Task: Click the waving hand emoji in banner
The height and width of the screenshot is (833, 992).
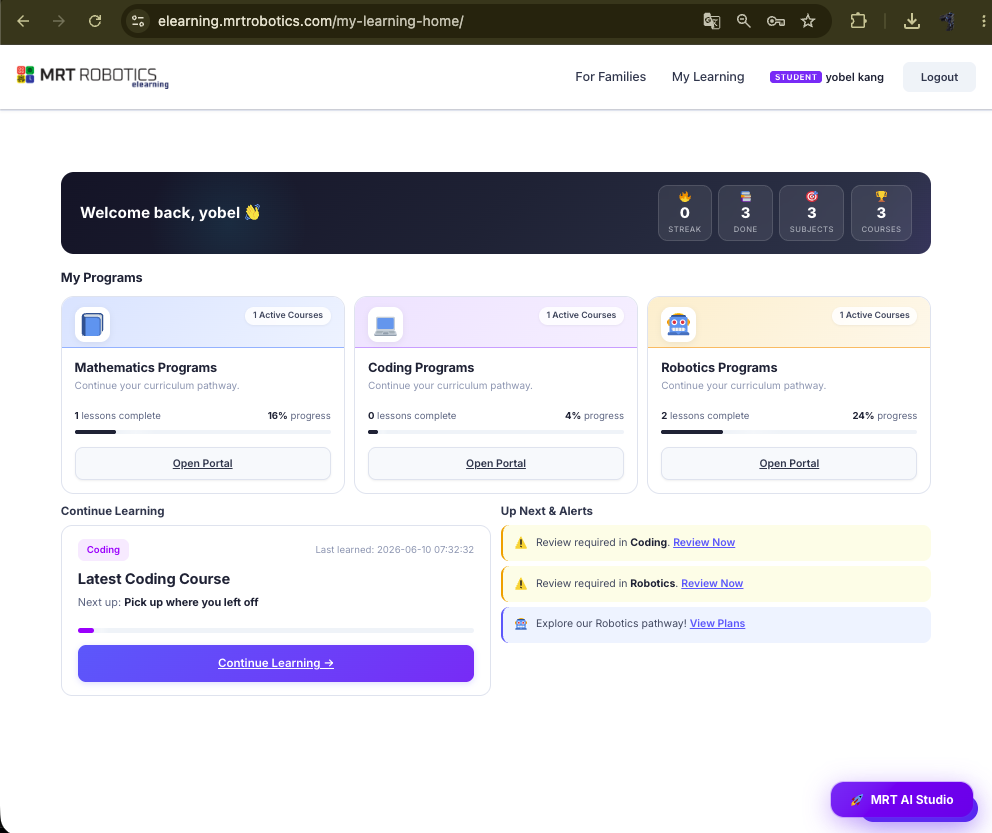Action: [252, 212]
